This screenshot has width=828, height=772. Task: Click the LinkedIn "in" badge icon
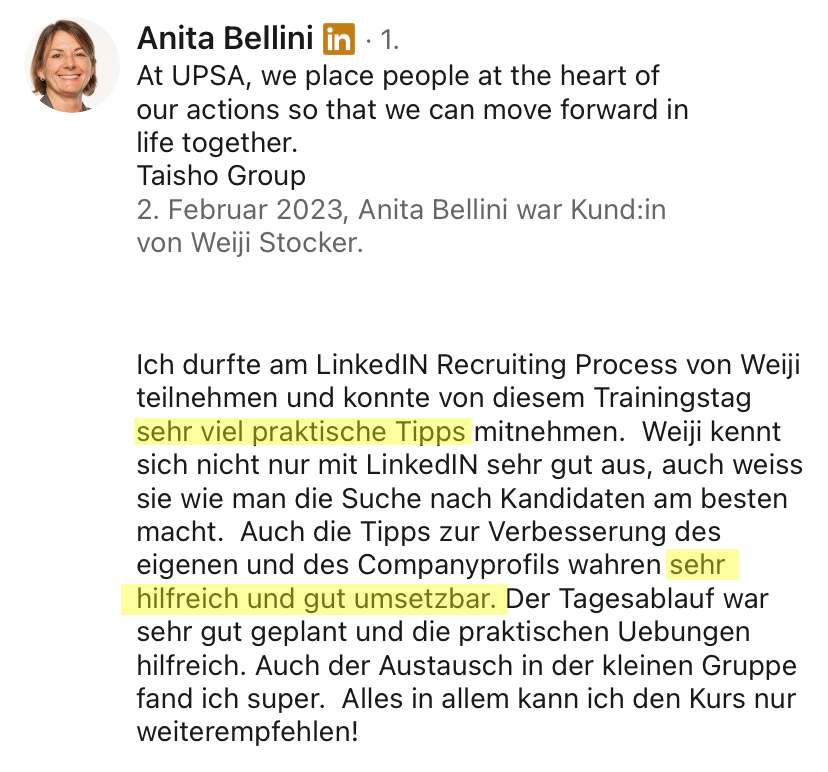(339, 40)
